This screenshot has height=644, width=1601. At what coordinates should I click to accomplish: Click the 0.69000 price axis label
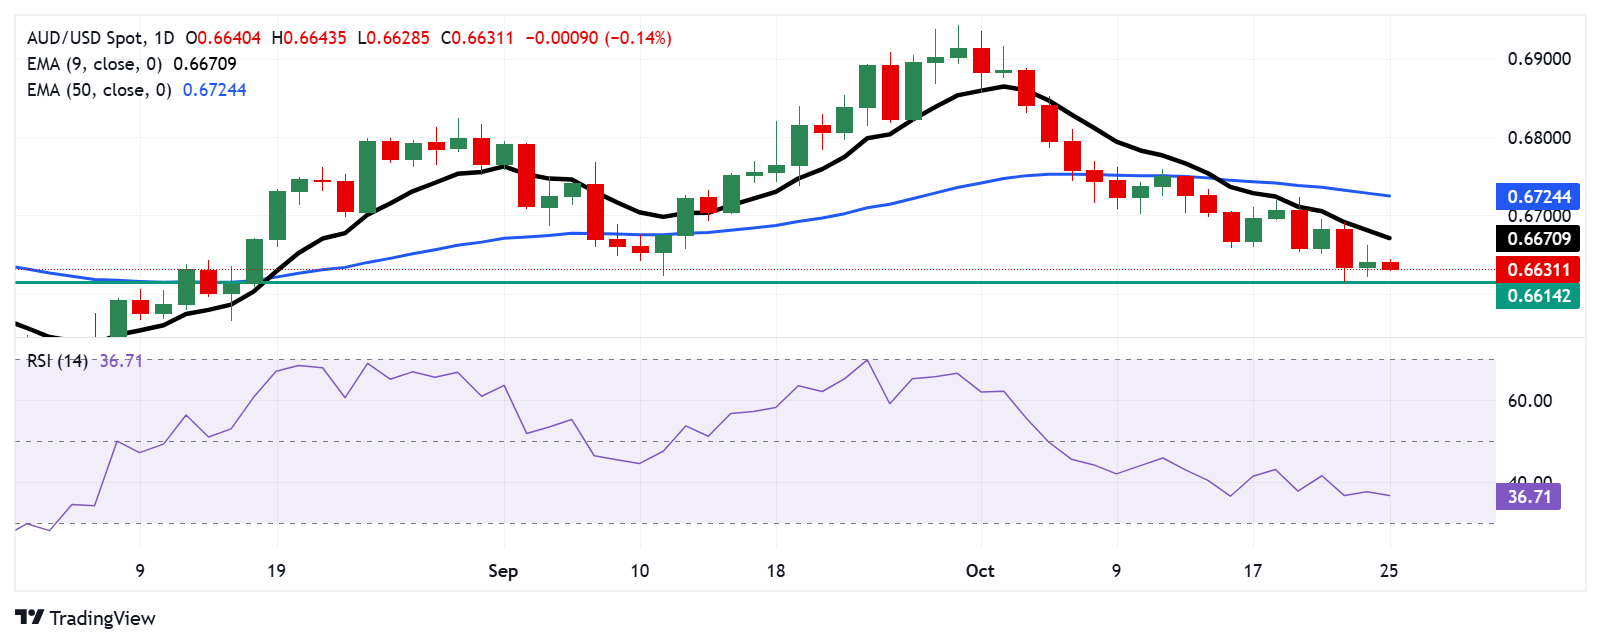pos(1539,59)
